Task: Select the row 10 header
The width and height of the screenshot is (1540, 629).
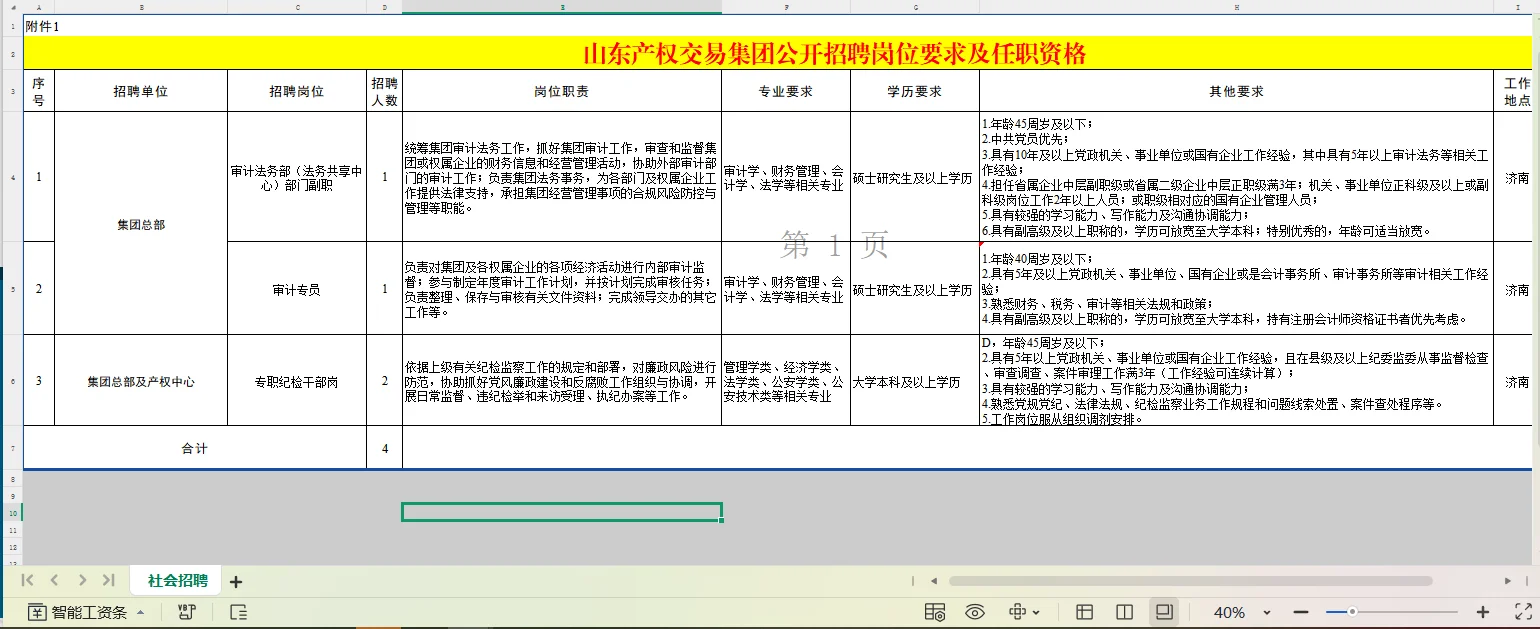Action: tap(12, 512)
